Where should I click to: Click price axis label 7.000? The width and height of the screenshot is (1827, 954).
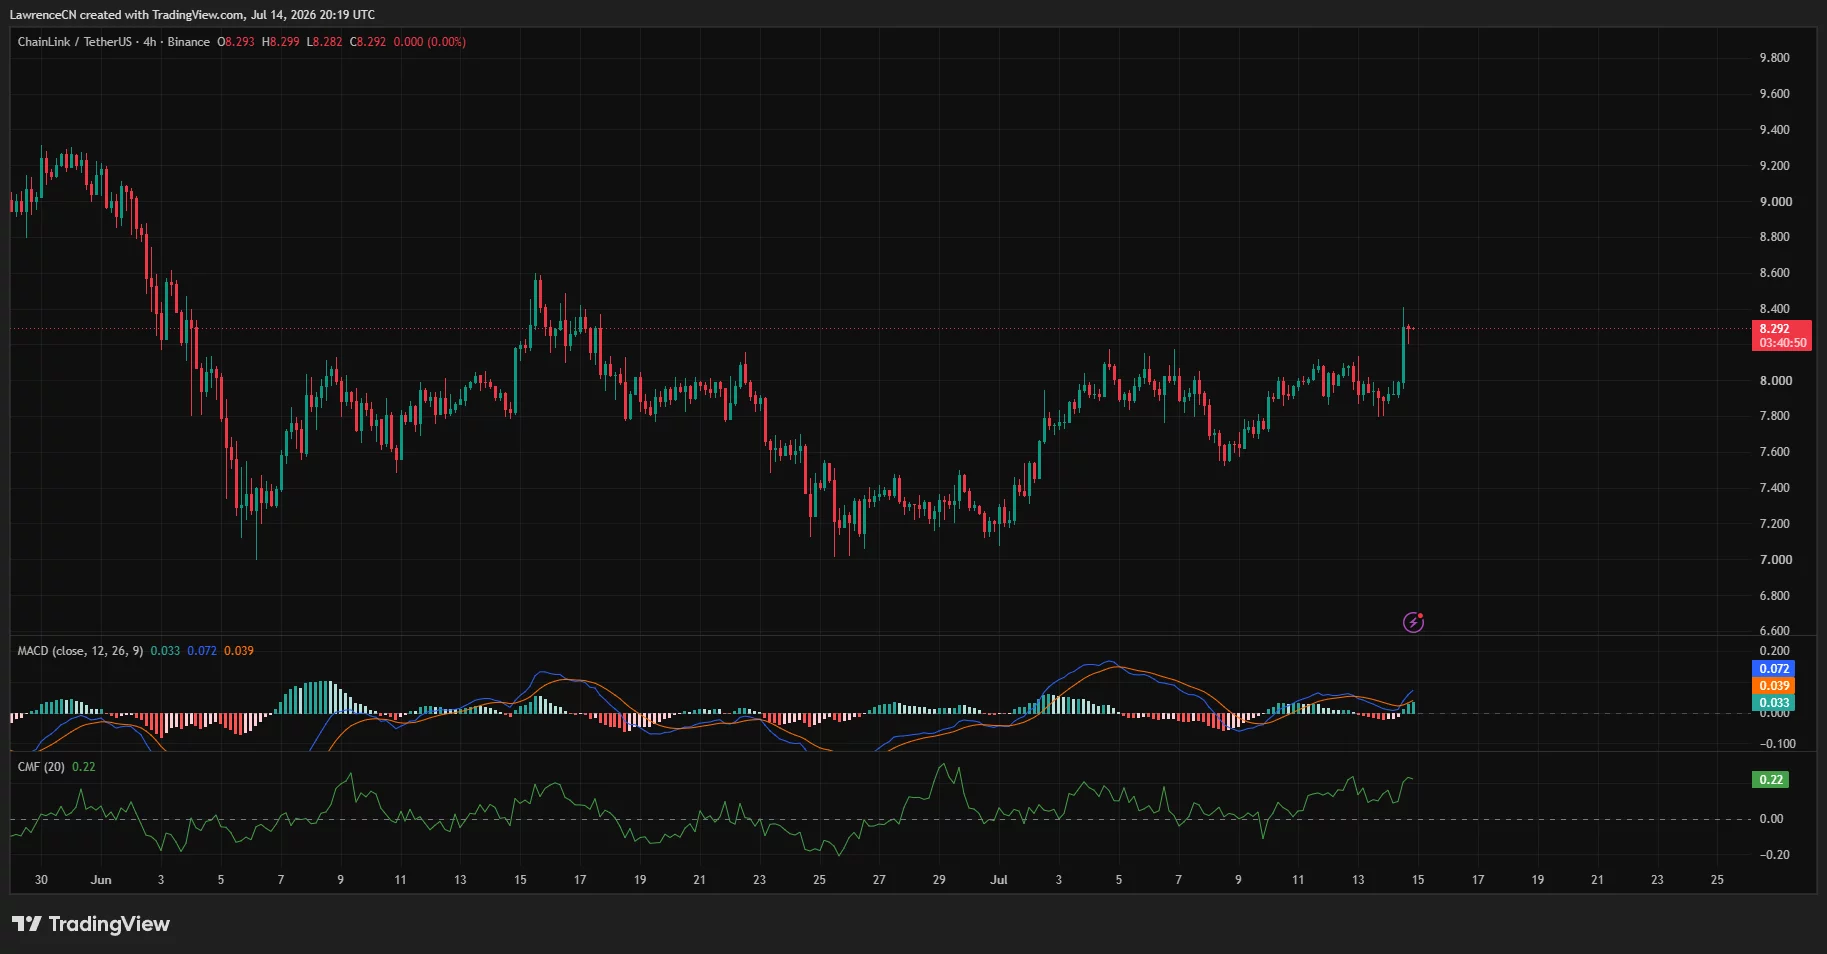click(1775, 560)
